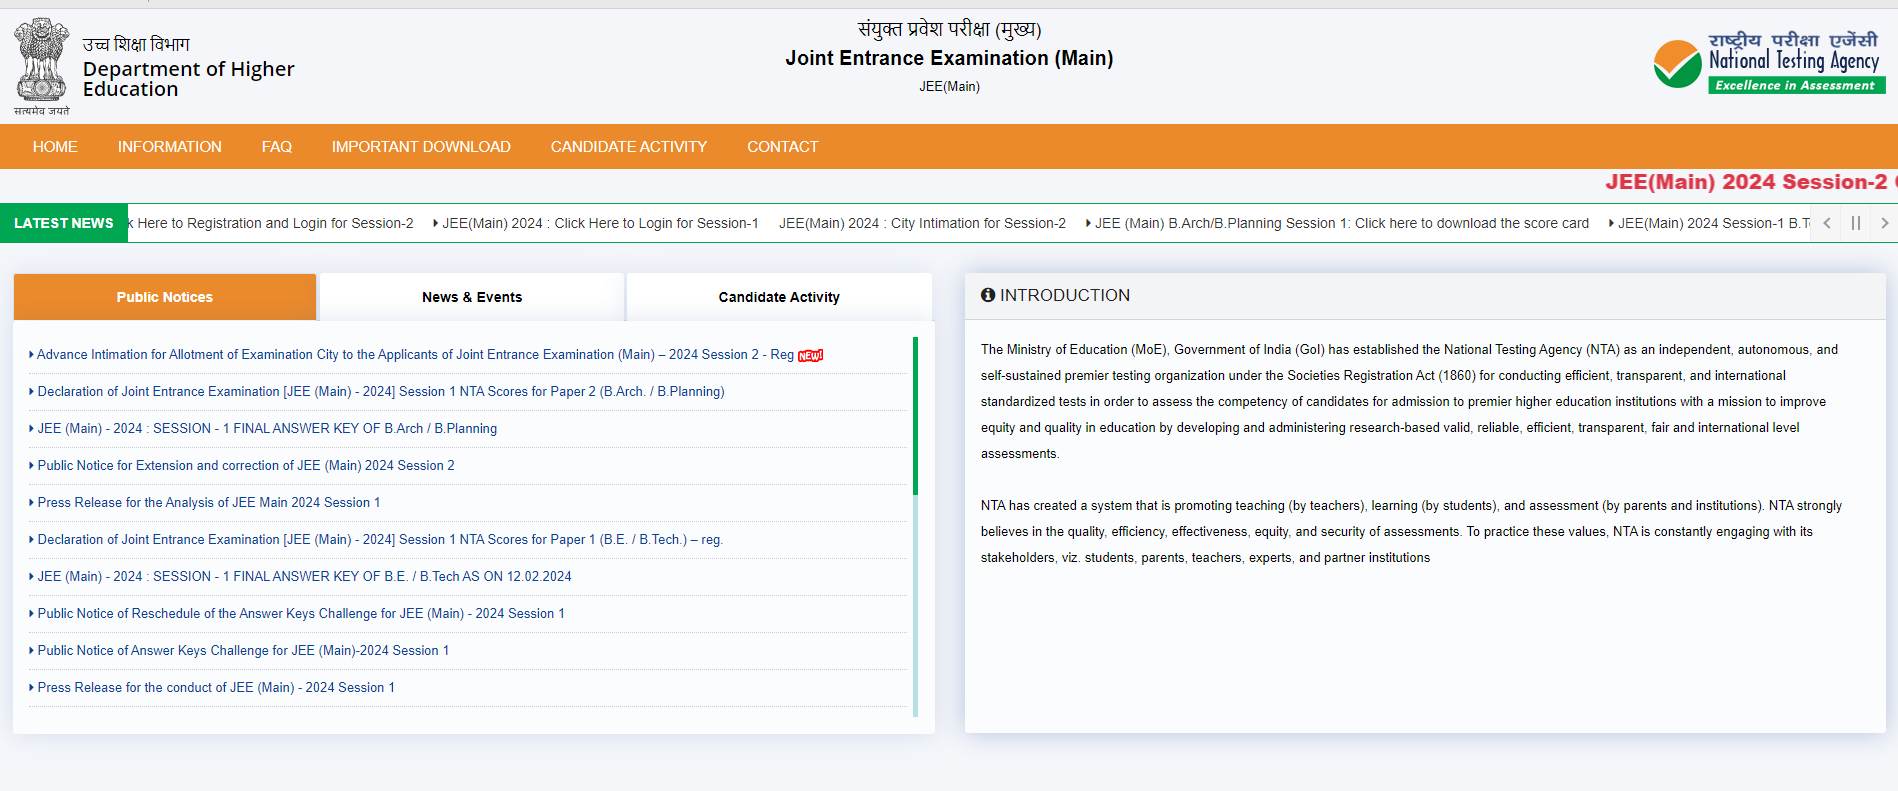Click the INTRODUCTION info icon
The height and width of the screenshot is (791, 1898).
coord(988,295)
